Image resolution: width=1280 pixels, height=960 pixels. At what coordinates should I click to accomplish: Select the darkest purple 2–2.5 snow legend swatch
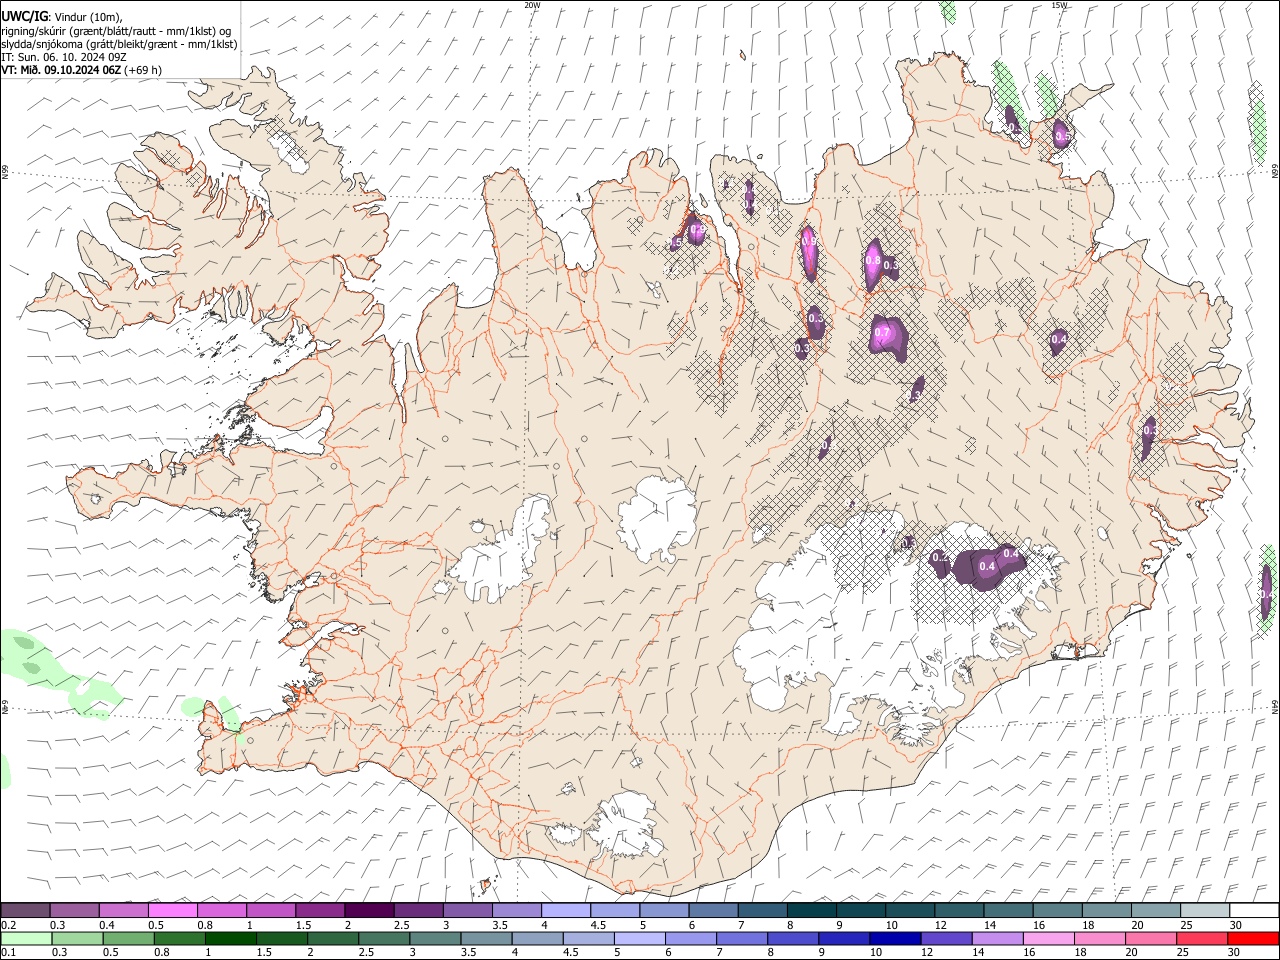[x=369, y=911]
